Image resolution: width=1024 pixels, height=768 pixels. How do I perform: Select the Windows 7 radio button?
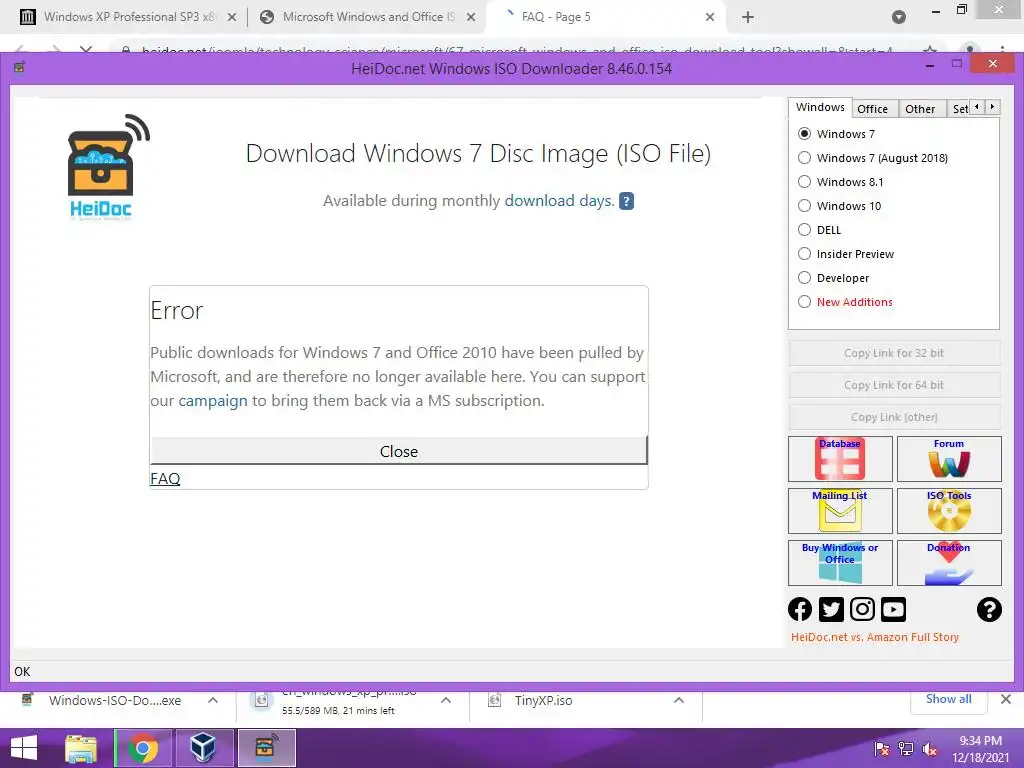coord(804,134)
